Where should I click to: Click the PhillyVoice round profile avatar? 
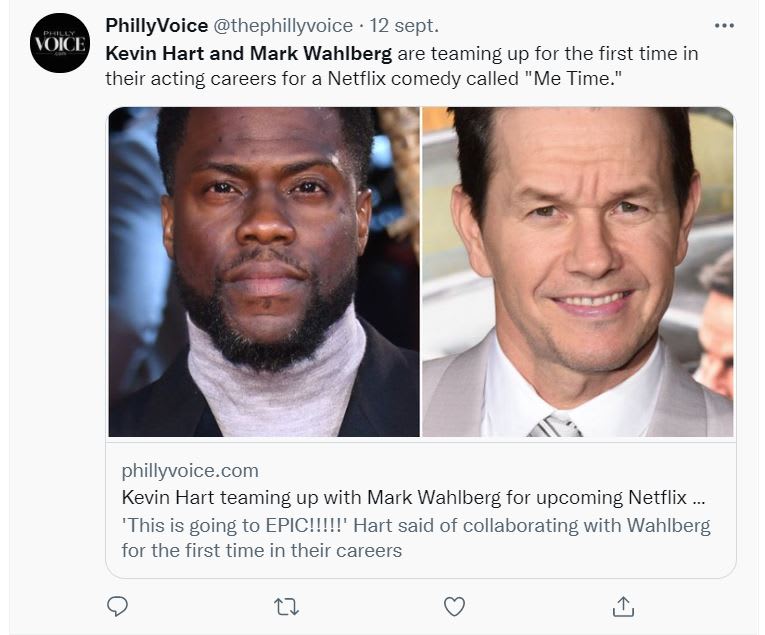[60, 43]
